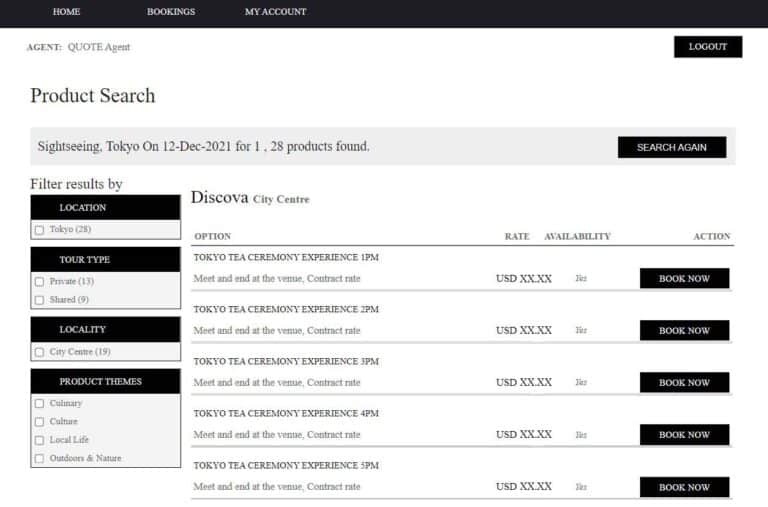Select the text 'TOKYO TEA CEREMONY EXPERIENCE 4PM'
768x507 pixels.
point(286,413)
